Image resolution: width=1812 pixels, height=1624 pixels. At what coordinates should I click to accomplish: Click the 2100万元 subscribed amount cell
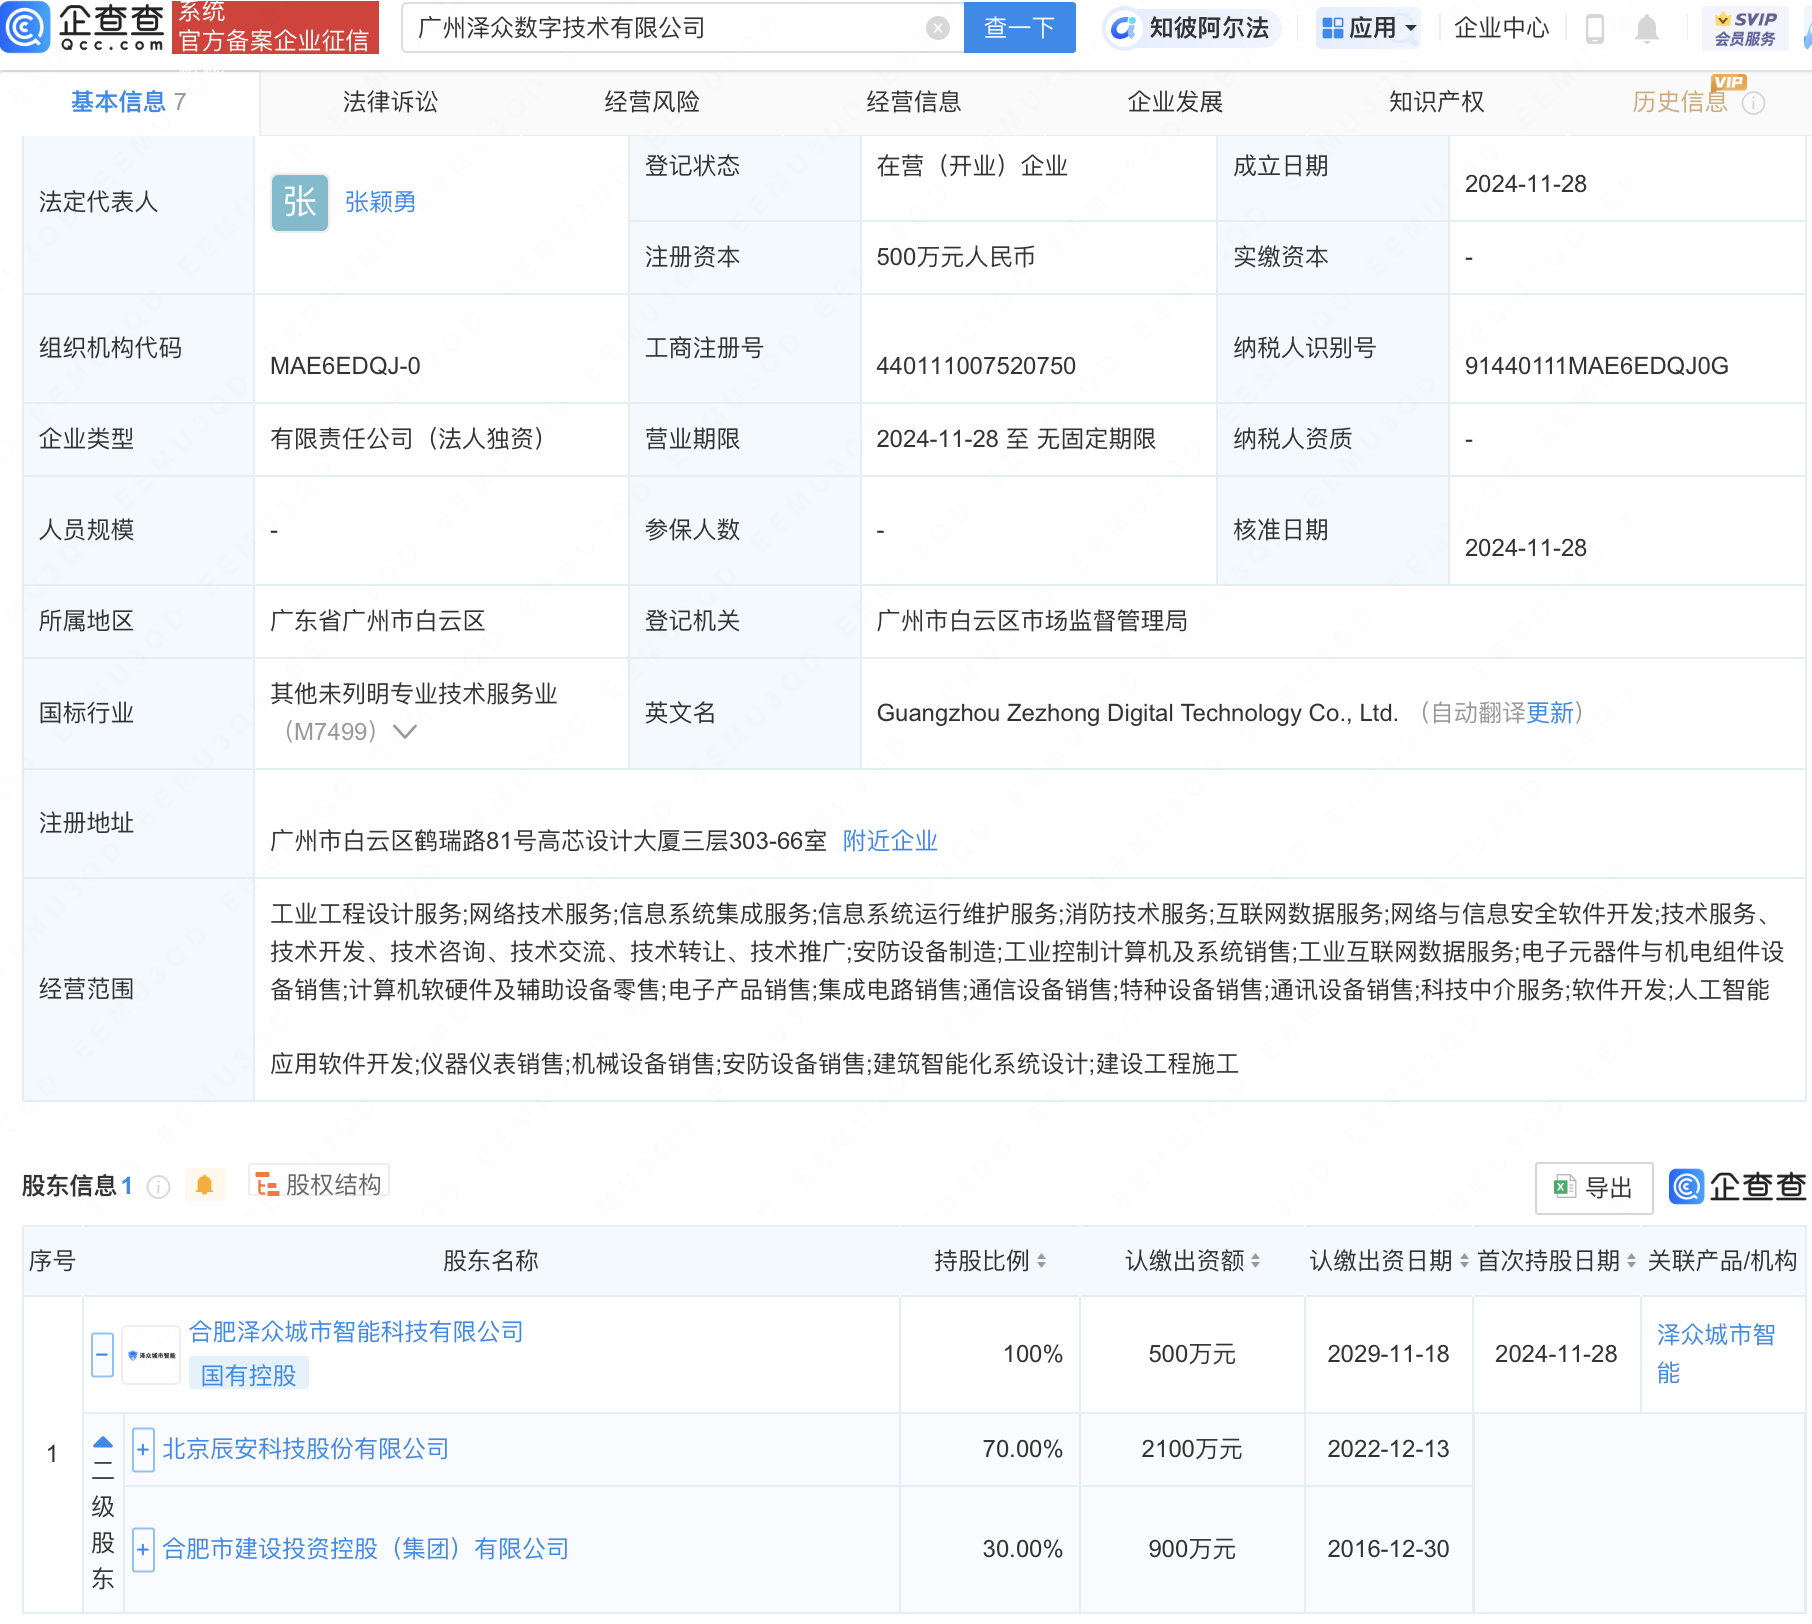(1191, 1449)
